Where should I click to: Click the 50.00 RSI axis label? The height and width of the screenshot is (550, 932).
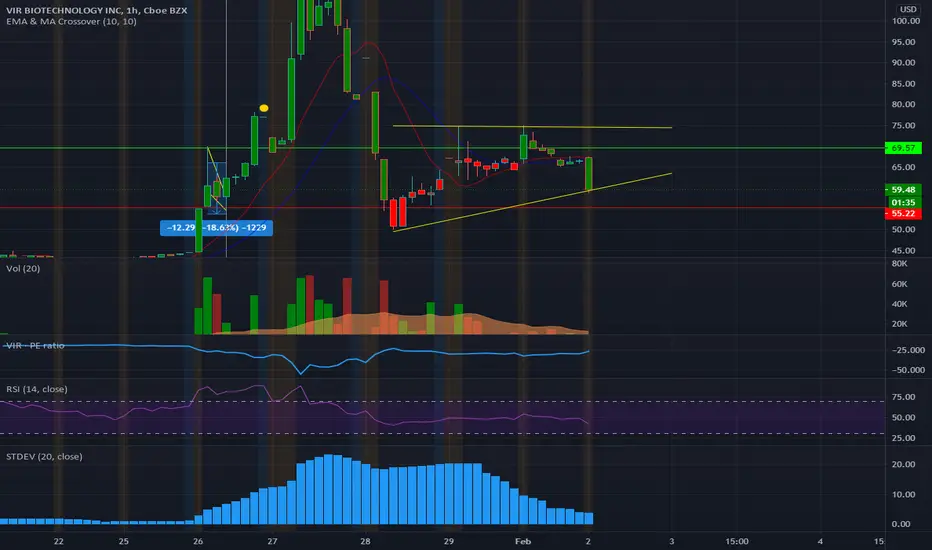903,417
